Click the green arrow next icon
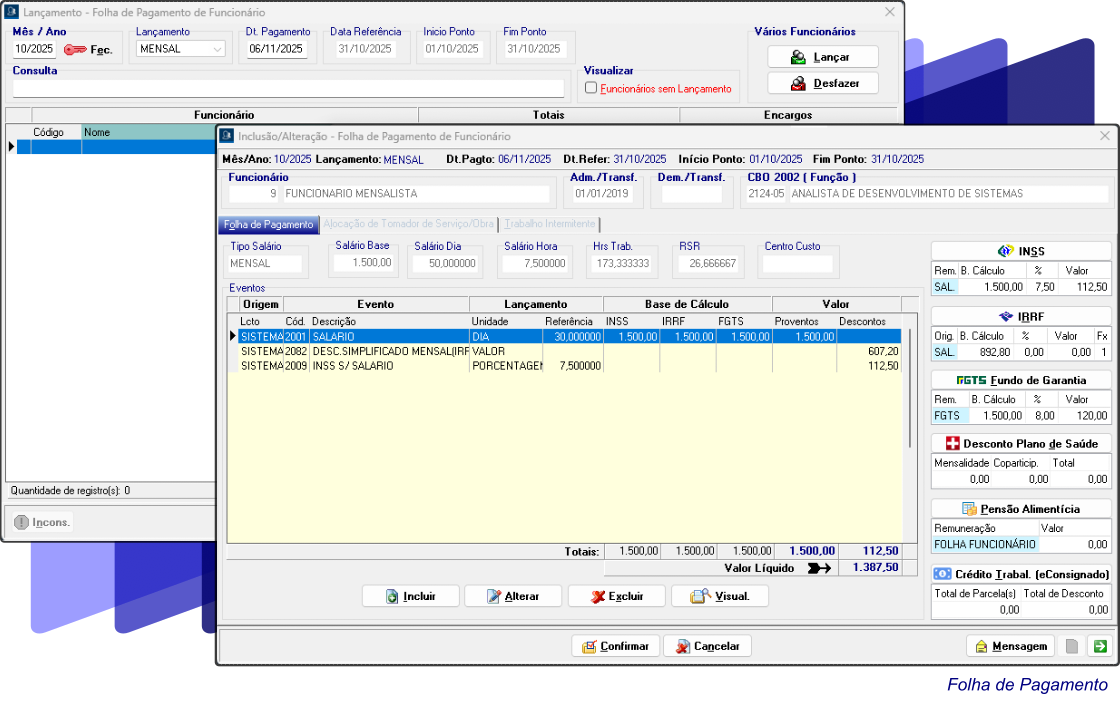The width and height of the screenshot is (1120, 702). (x=1100, y=646)
